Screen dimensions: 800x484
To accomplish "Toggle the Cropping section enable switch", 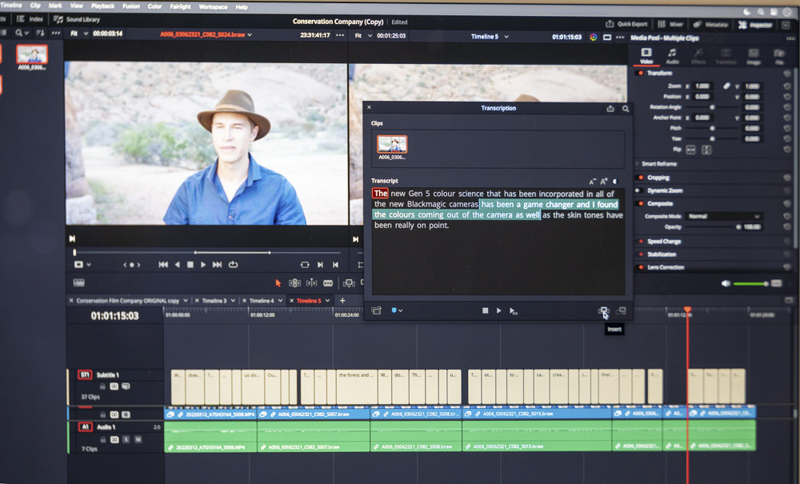I will tap(640, 177).
